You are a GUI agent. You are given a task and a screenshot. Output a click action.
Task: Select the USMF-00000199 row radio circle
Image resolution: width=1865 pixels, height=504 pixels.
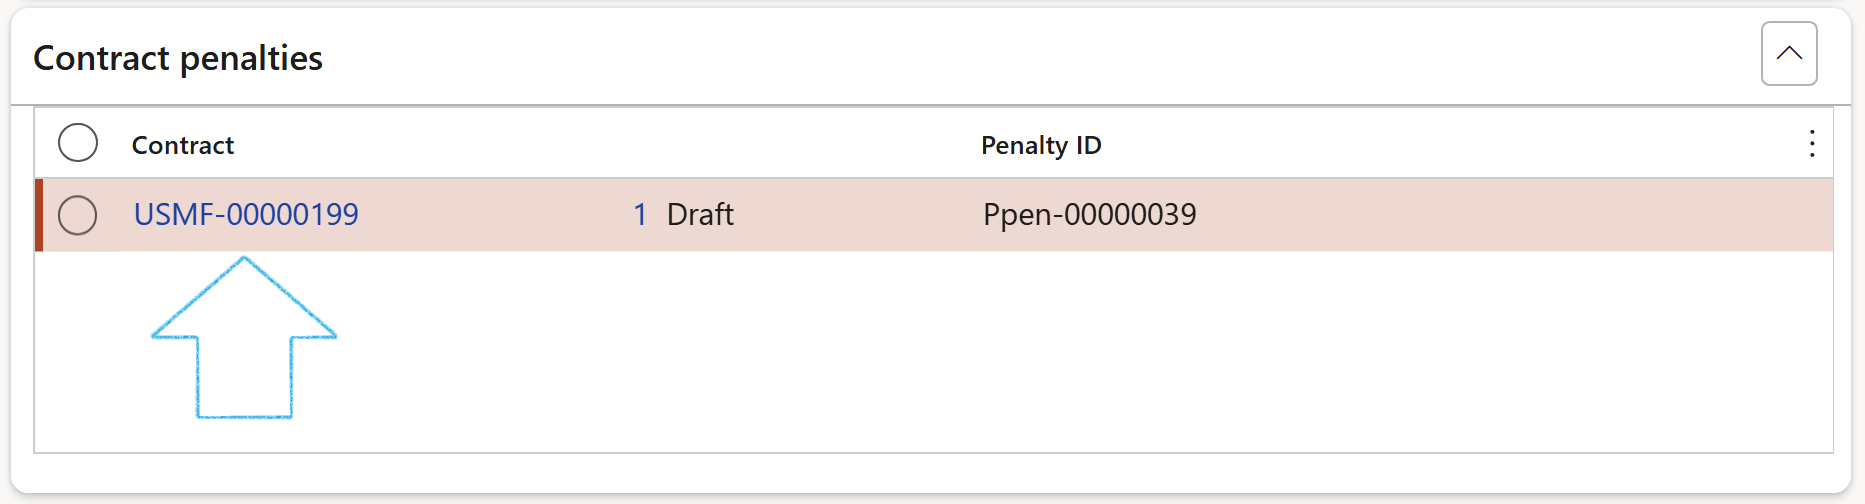(x=78, y=215)
